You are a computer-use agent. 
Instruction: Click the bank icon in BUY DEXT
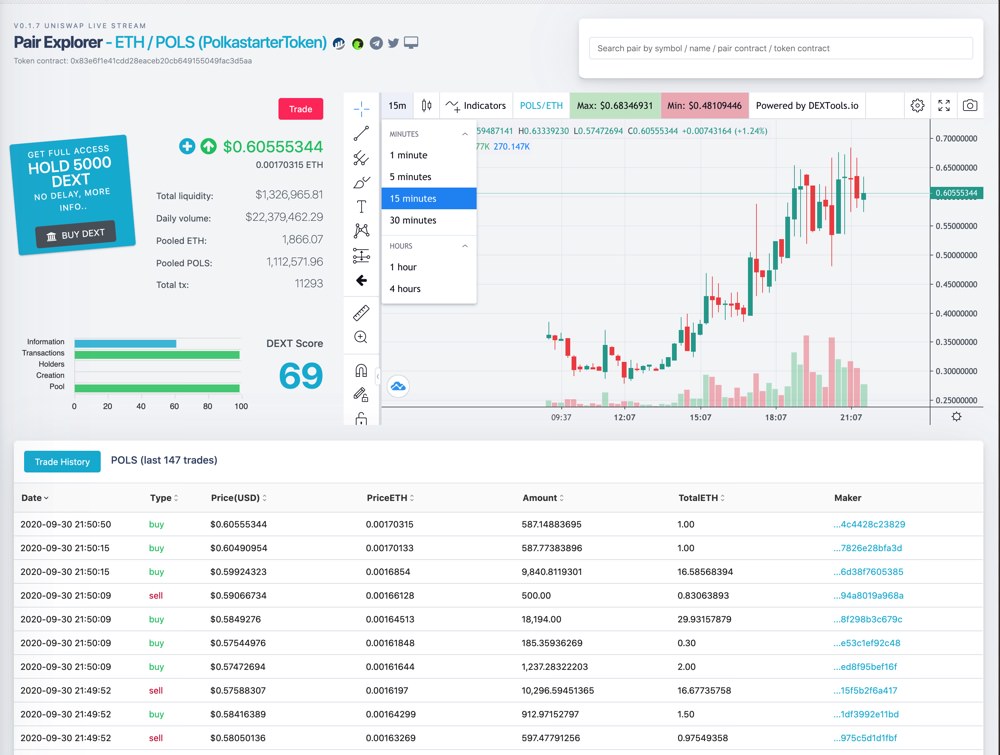tap(51, 237)
